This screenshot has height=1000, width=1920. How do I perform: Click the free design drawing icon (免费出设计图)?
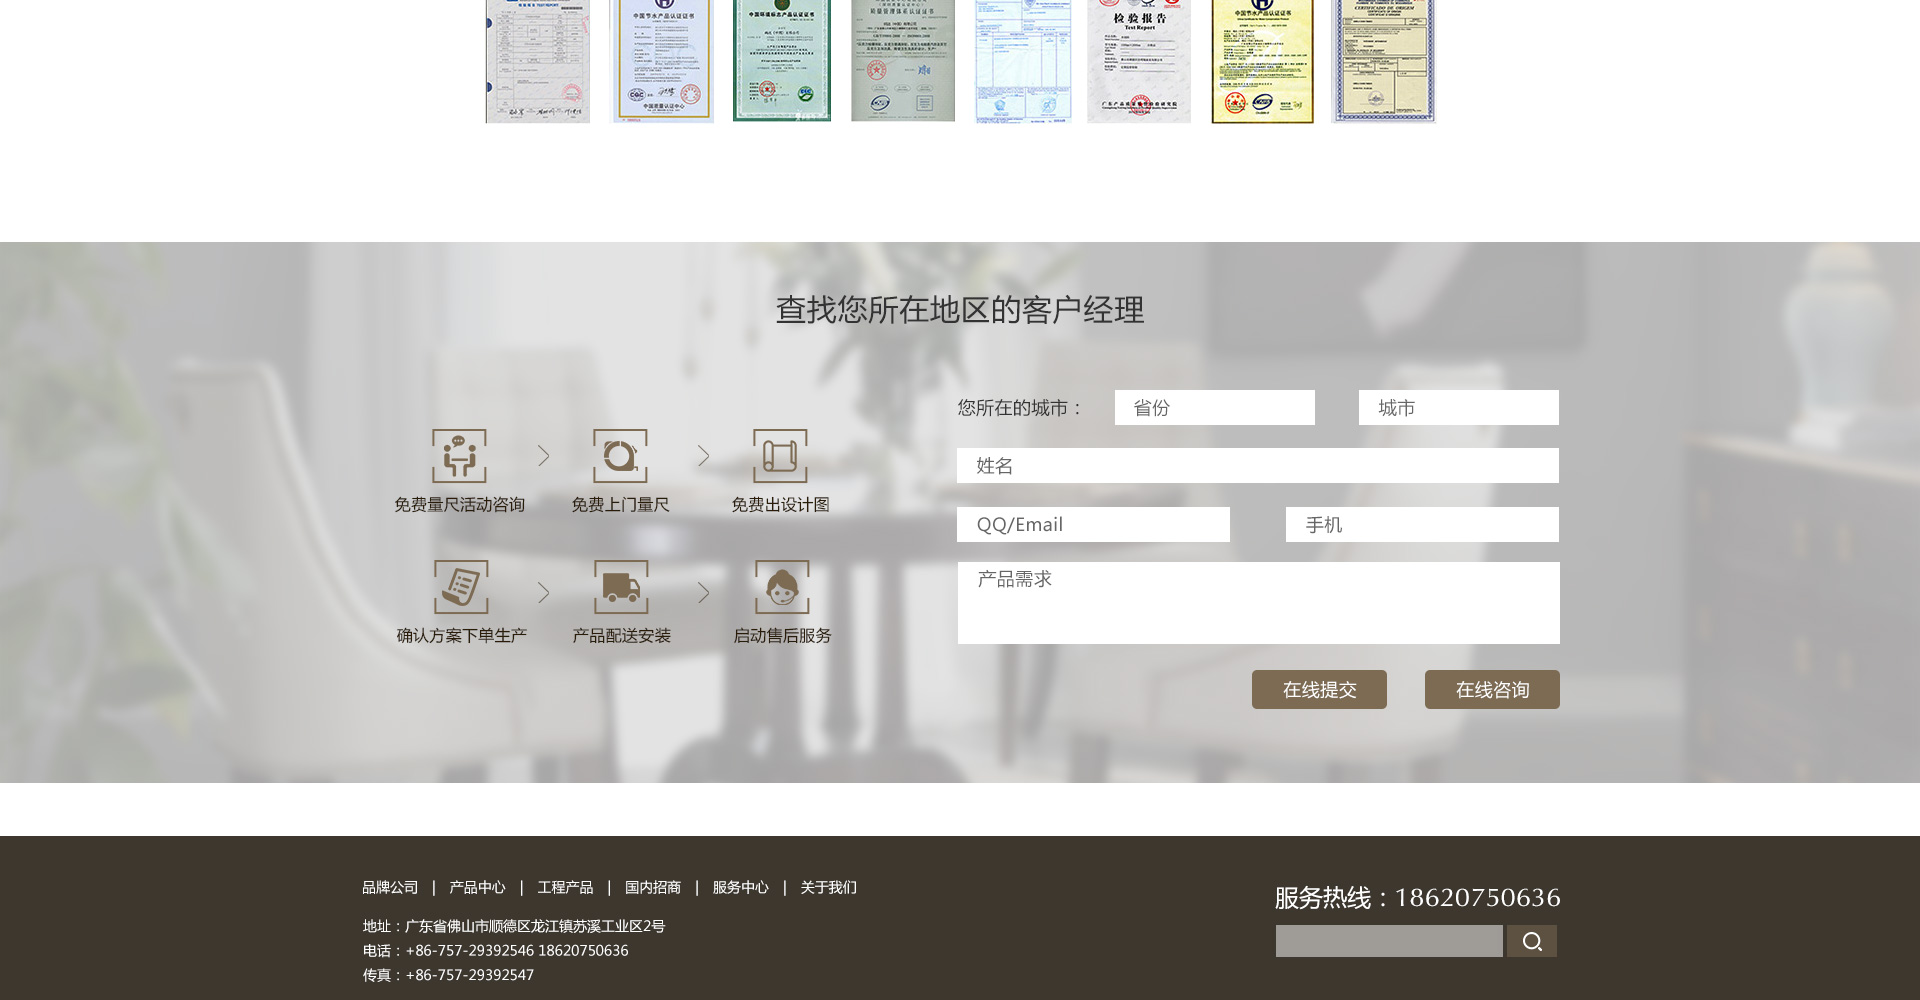[780, 456]
